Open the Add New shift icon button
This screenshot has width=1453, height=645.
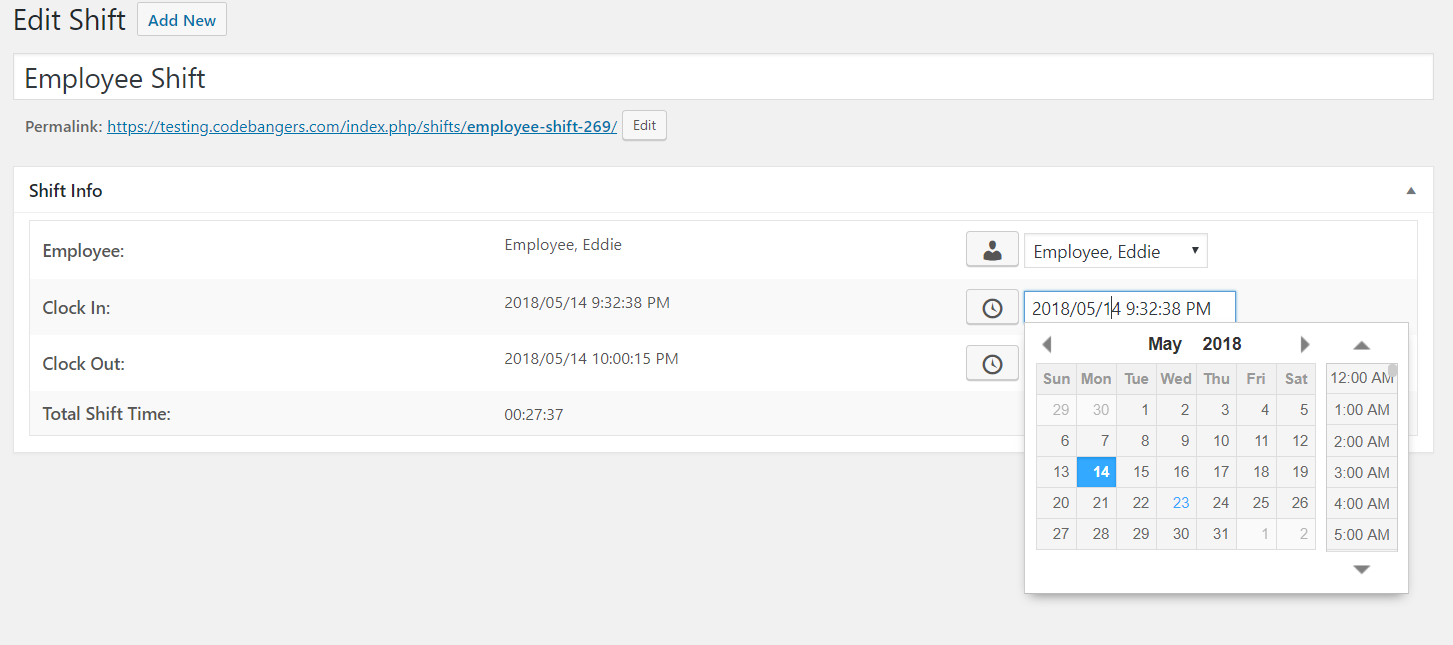point(181,19)
